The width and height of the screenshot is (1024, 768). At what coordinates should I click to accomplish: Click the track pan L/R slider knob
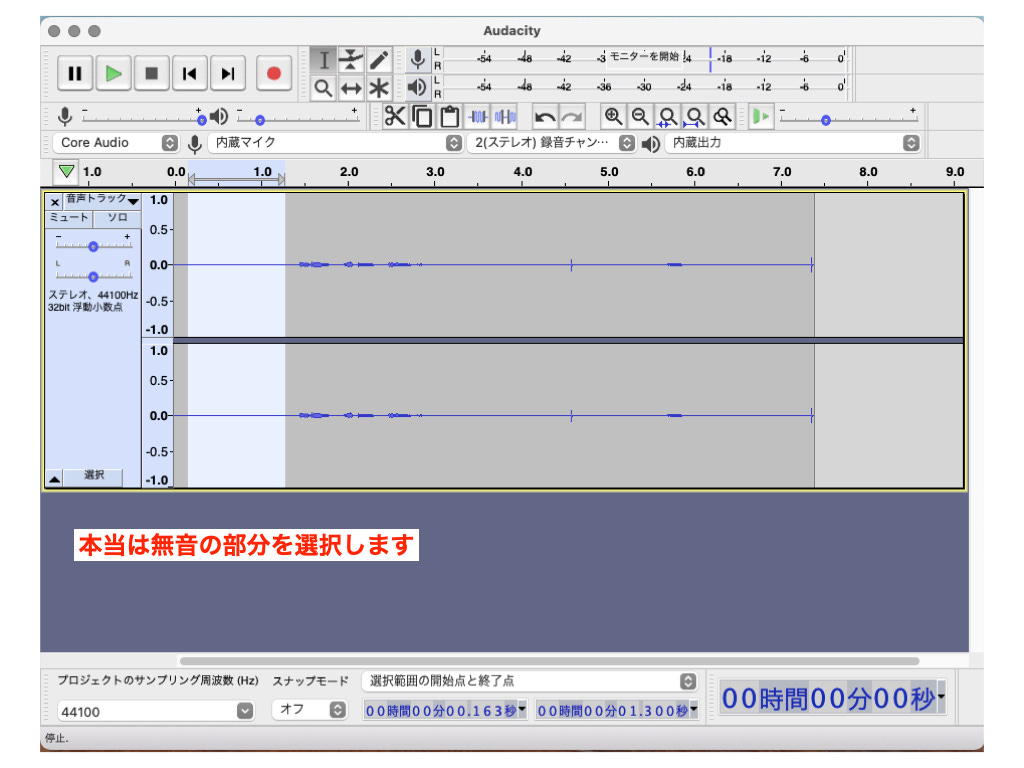tap(93, 277)
